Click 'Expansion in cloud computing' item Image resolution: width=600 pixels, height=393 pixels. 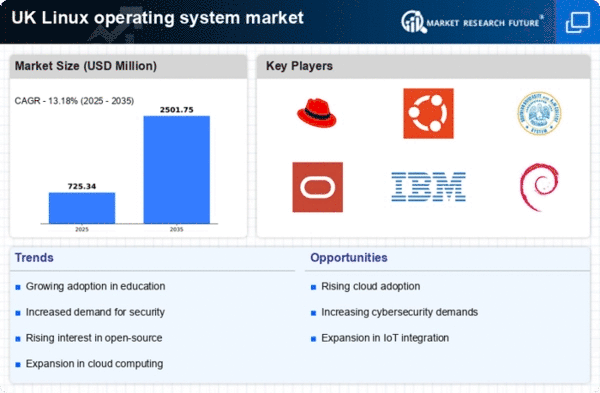point(94,364)
